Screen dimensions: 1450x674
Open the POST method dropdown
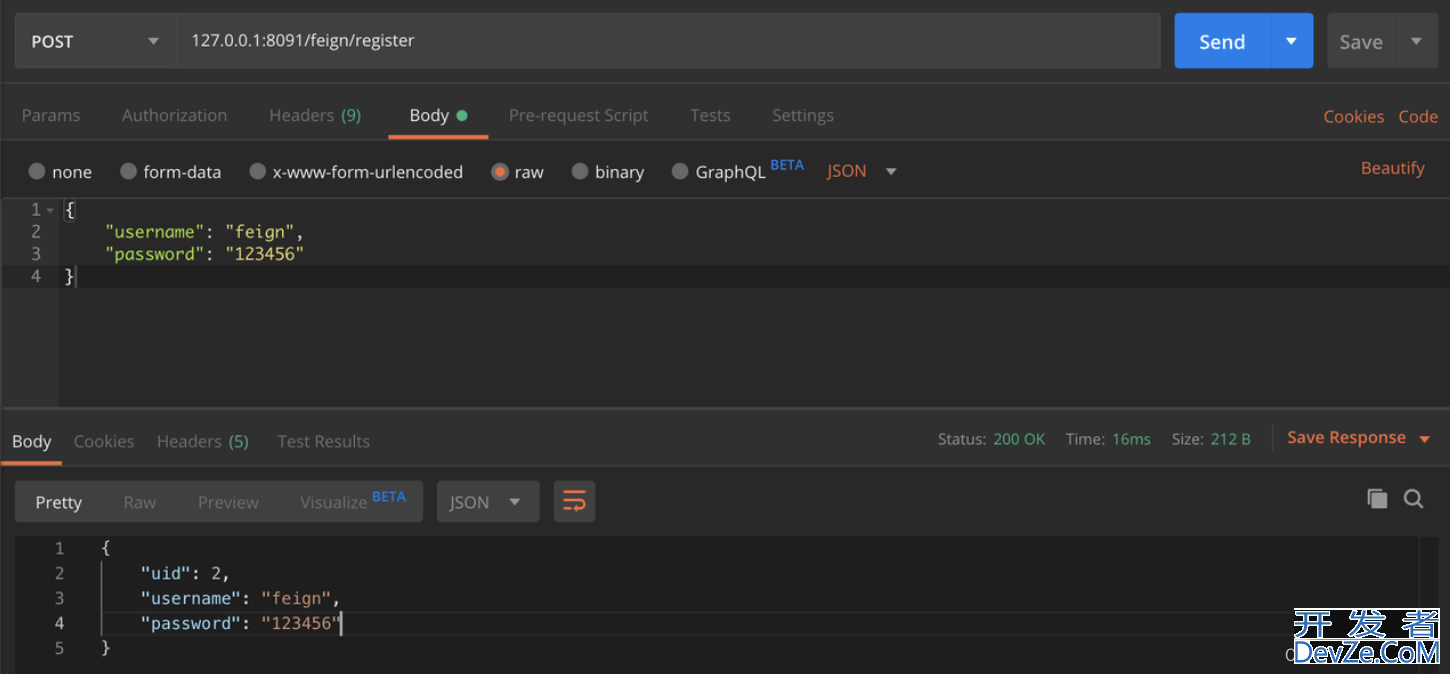tap(95, 41)
